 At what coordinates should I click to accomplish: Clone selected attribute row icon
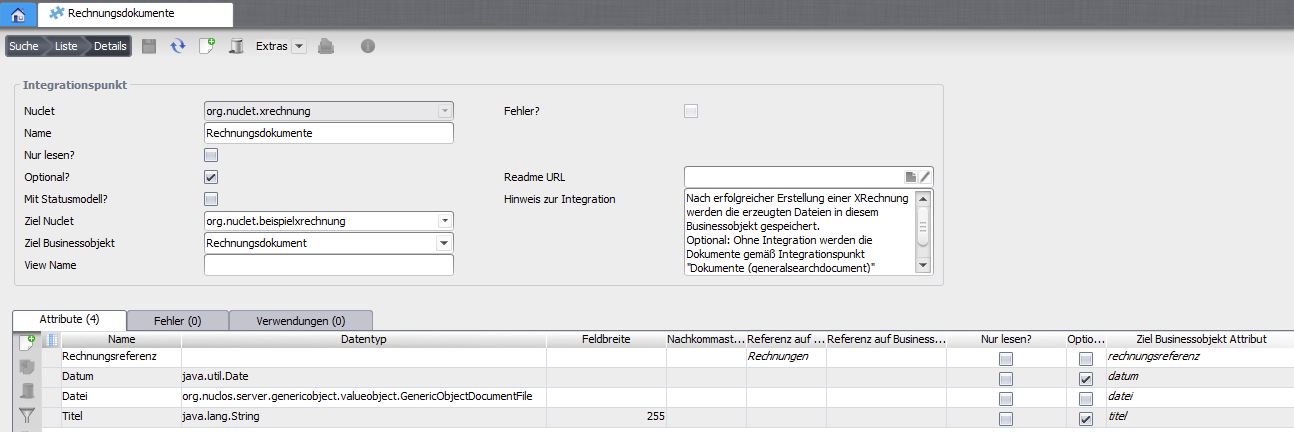(x=28, y=366)
